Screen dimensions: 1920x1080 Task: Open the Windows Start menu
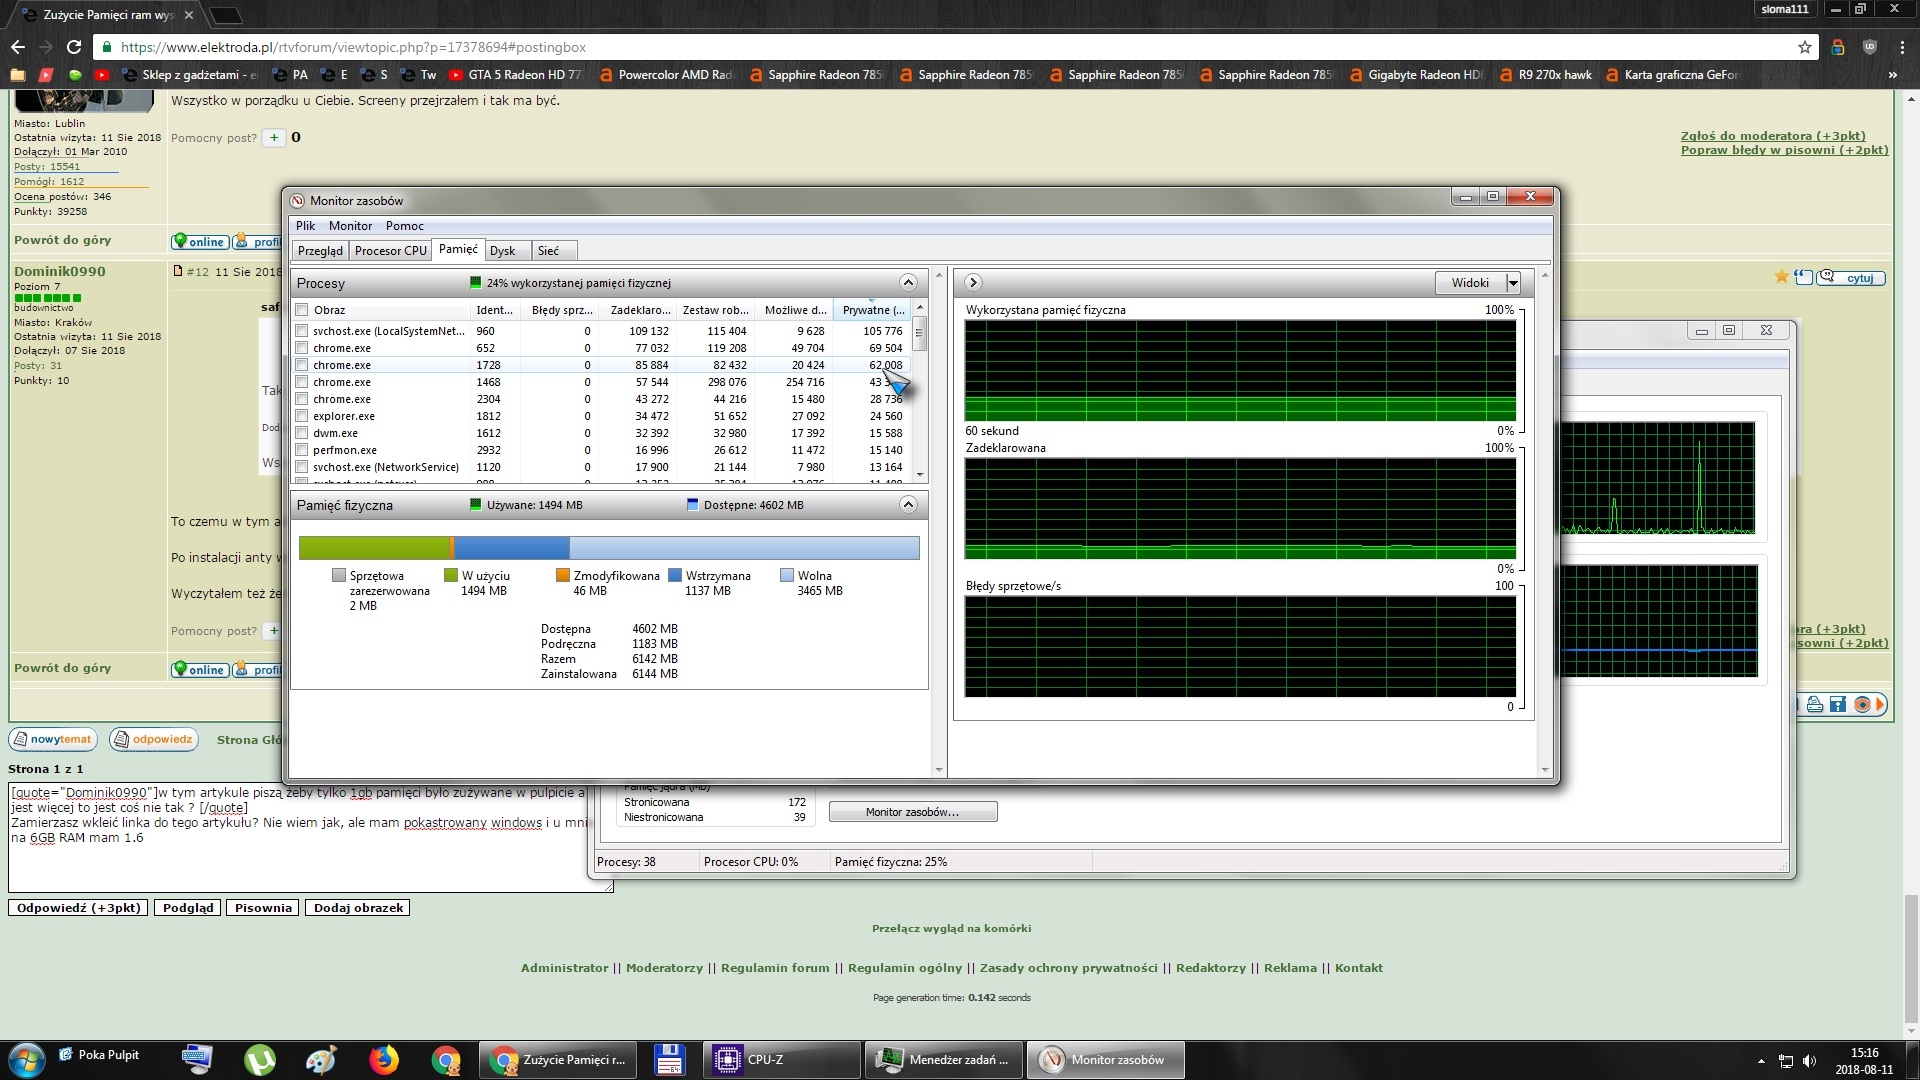(x=26, y=1060)
